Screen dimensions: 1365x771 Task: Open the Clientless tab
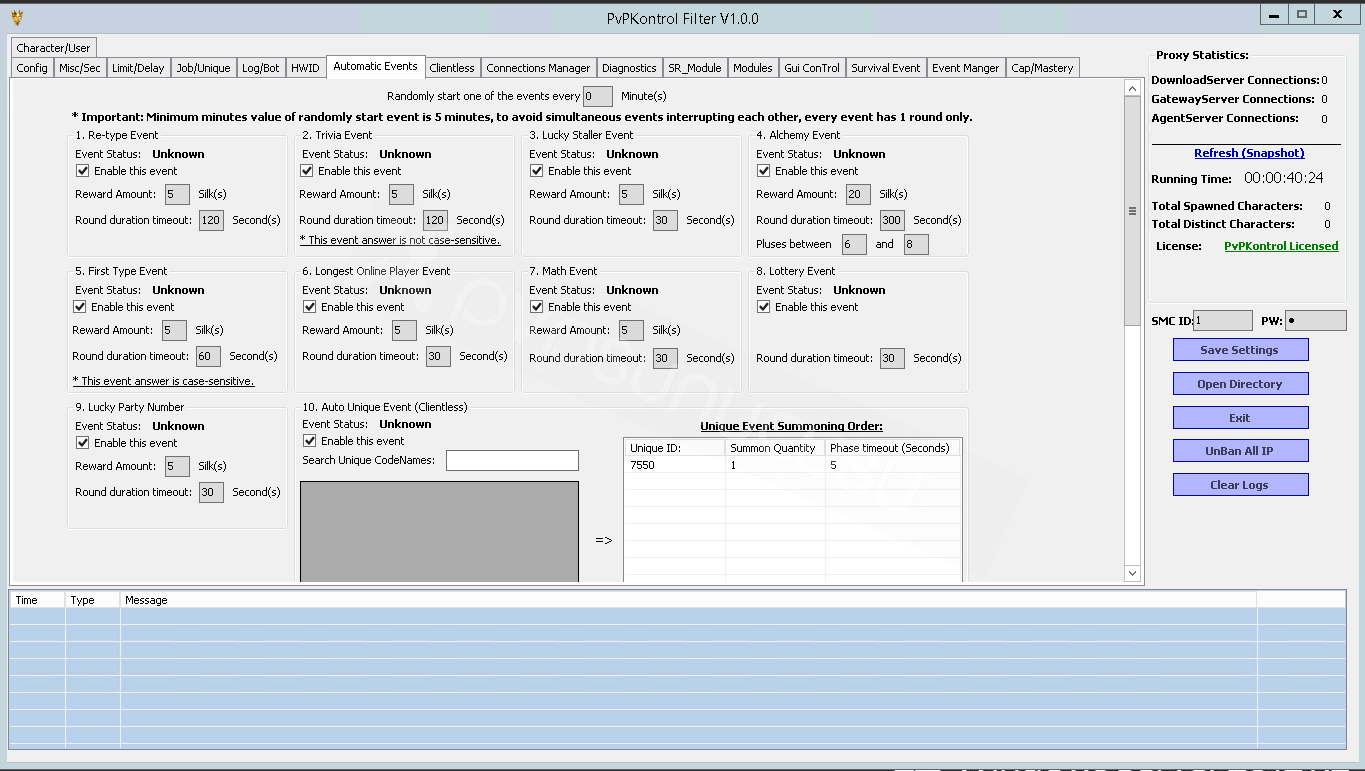tap(452, 68)
